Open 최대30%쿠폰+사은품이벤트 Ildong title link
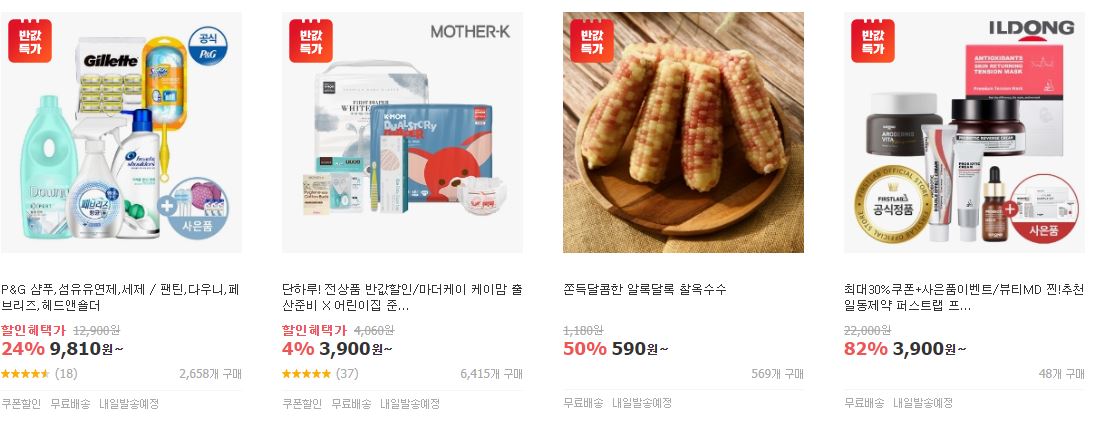The height and width of the screenshot is (429, 1094). click(964, 297)
